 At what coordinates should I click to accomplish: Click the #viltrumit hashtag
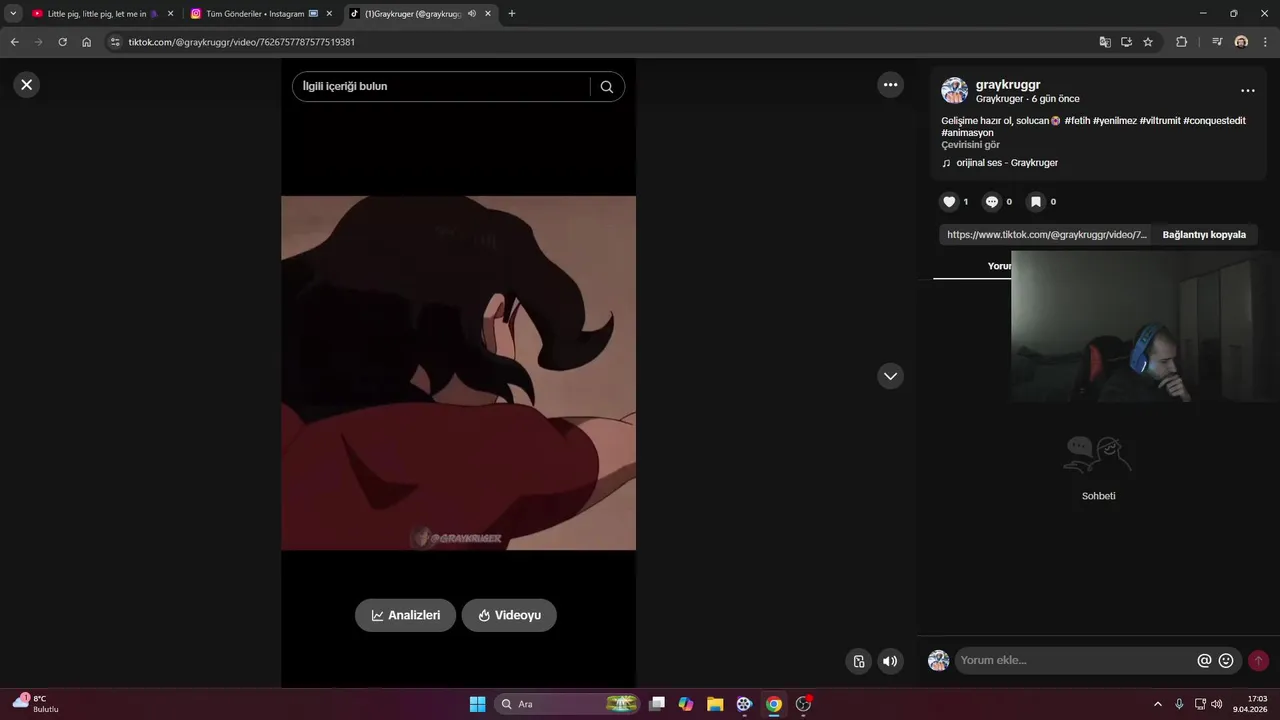point(1160,120)
